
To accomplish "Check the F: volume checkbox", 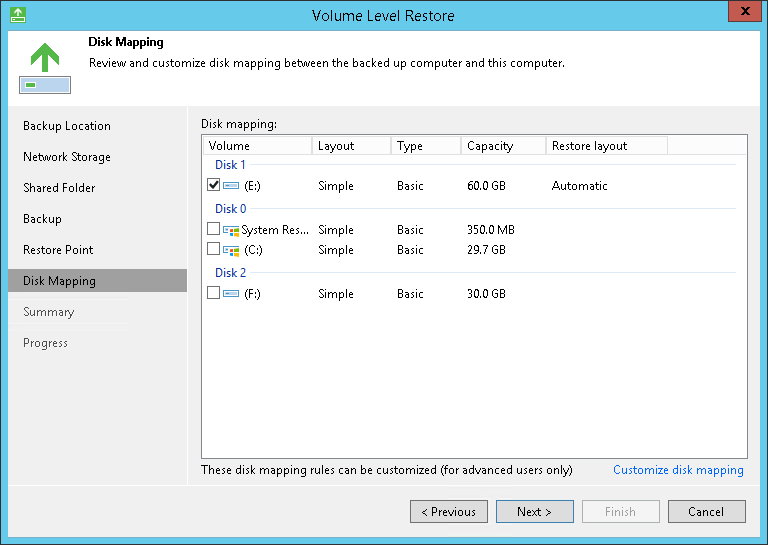I will [213, 294].
